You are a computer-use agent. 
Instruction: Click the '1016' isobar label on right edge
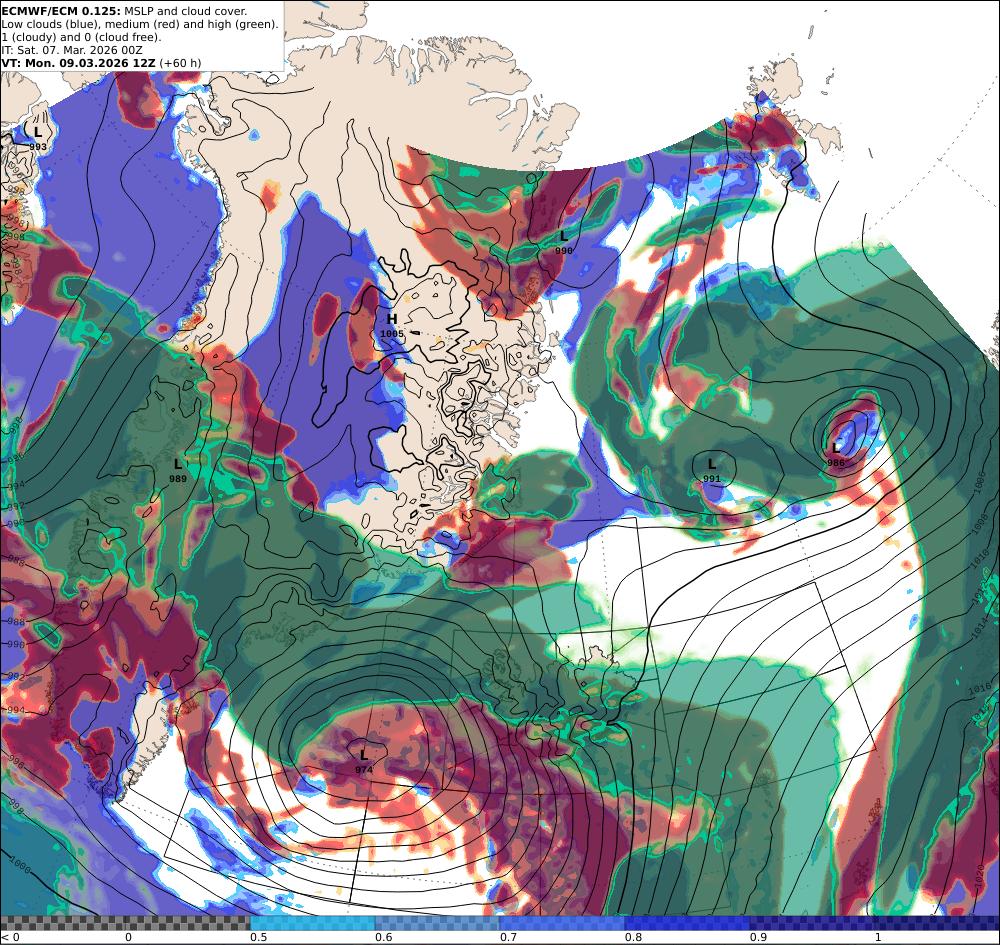981,689
